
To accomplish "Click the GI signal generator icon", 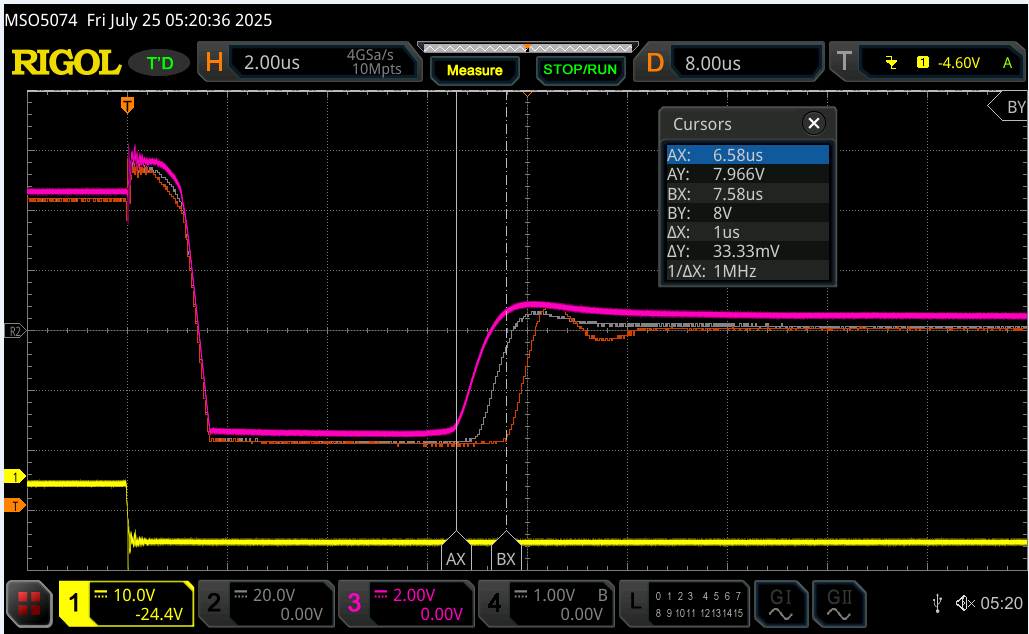I will pos(781,603).
